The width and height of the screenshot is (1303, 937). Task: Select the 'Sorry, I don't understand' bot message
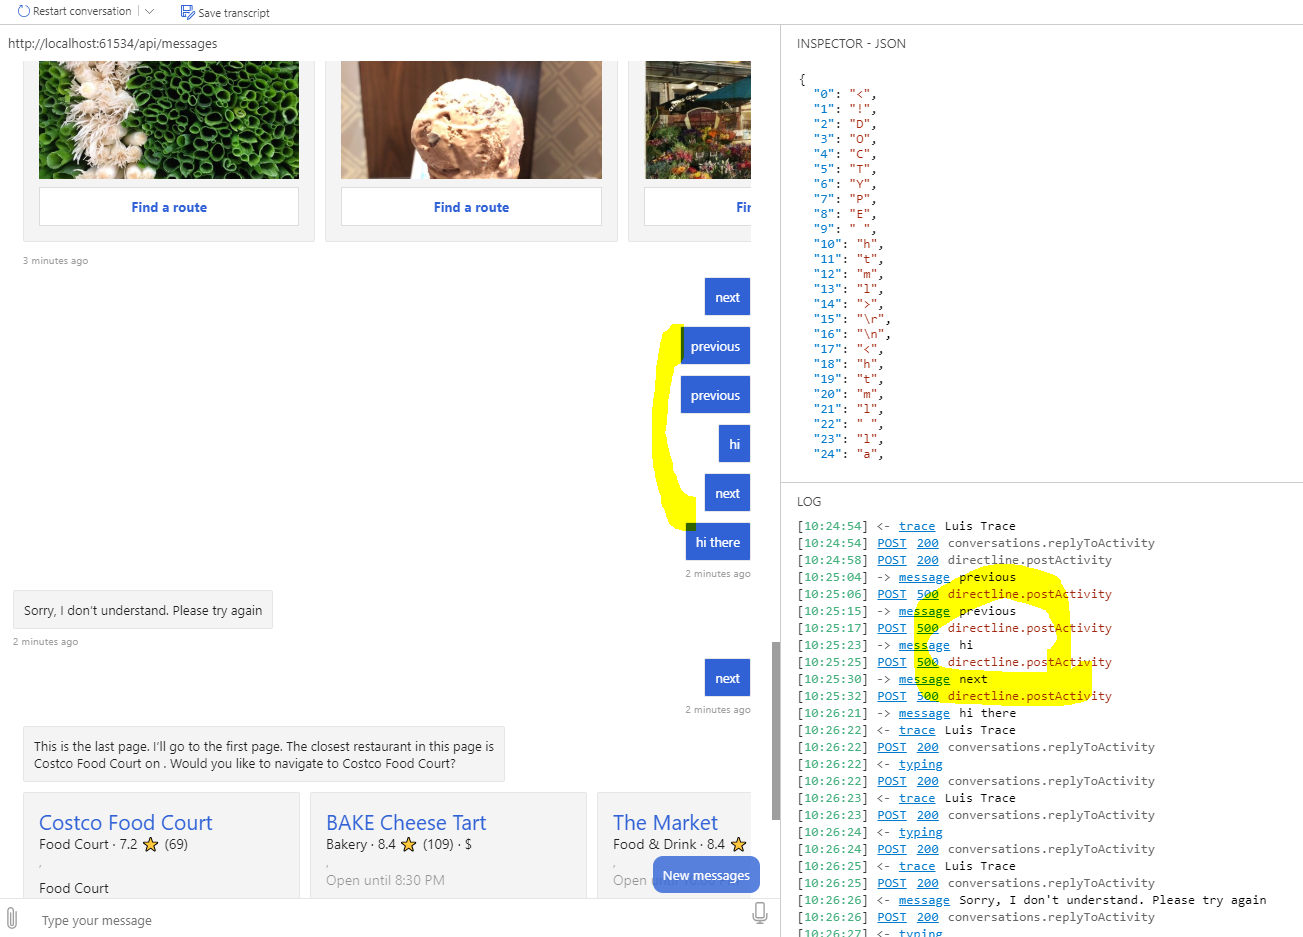[x=143, y=610]
